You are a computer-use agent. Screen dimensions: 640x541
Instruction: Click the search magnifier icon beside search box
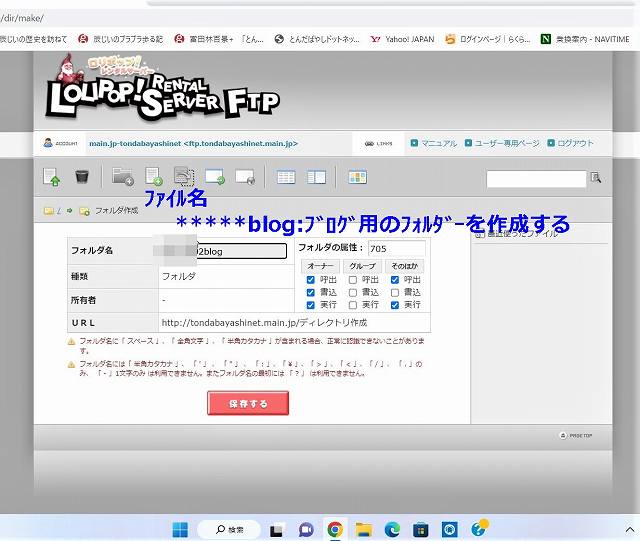[x=596, y=178]
